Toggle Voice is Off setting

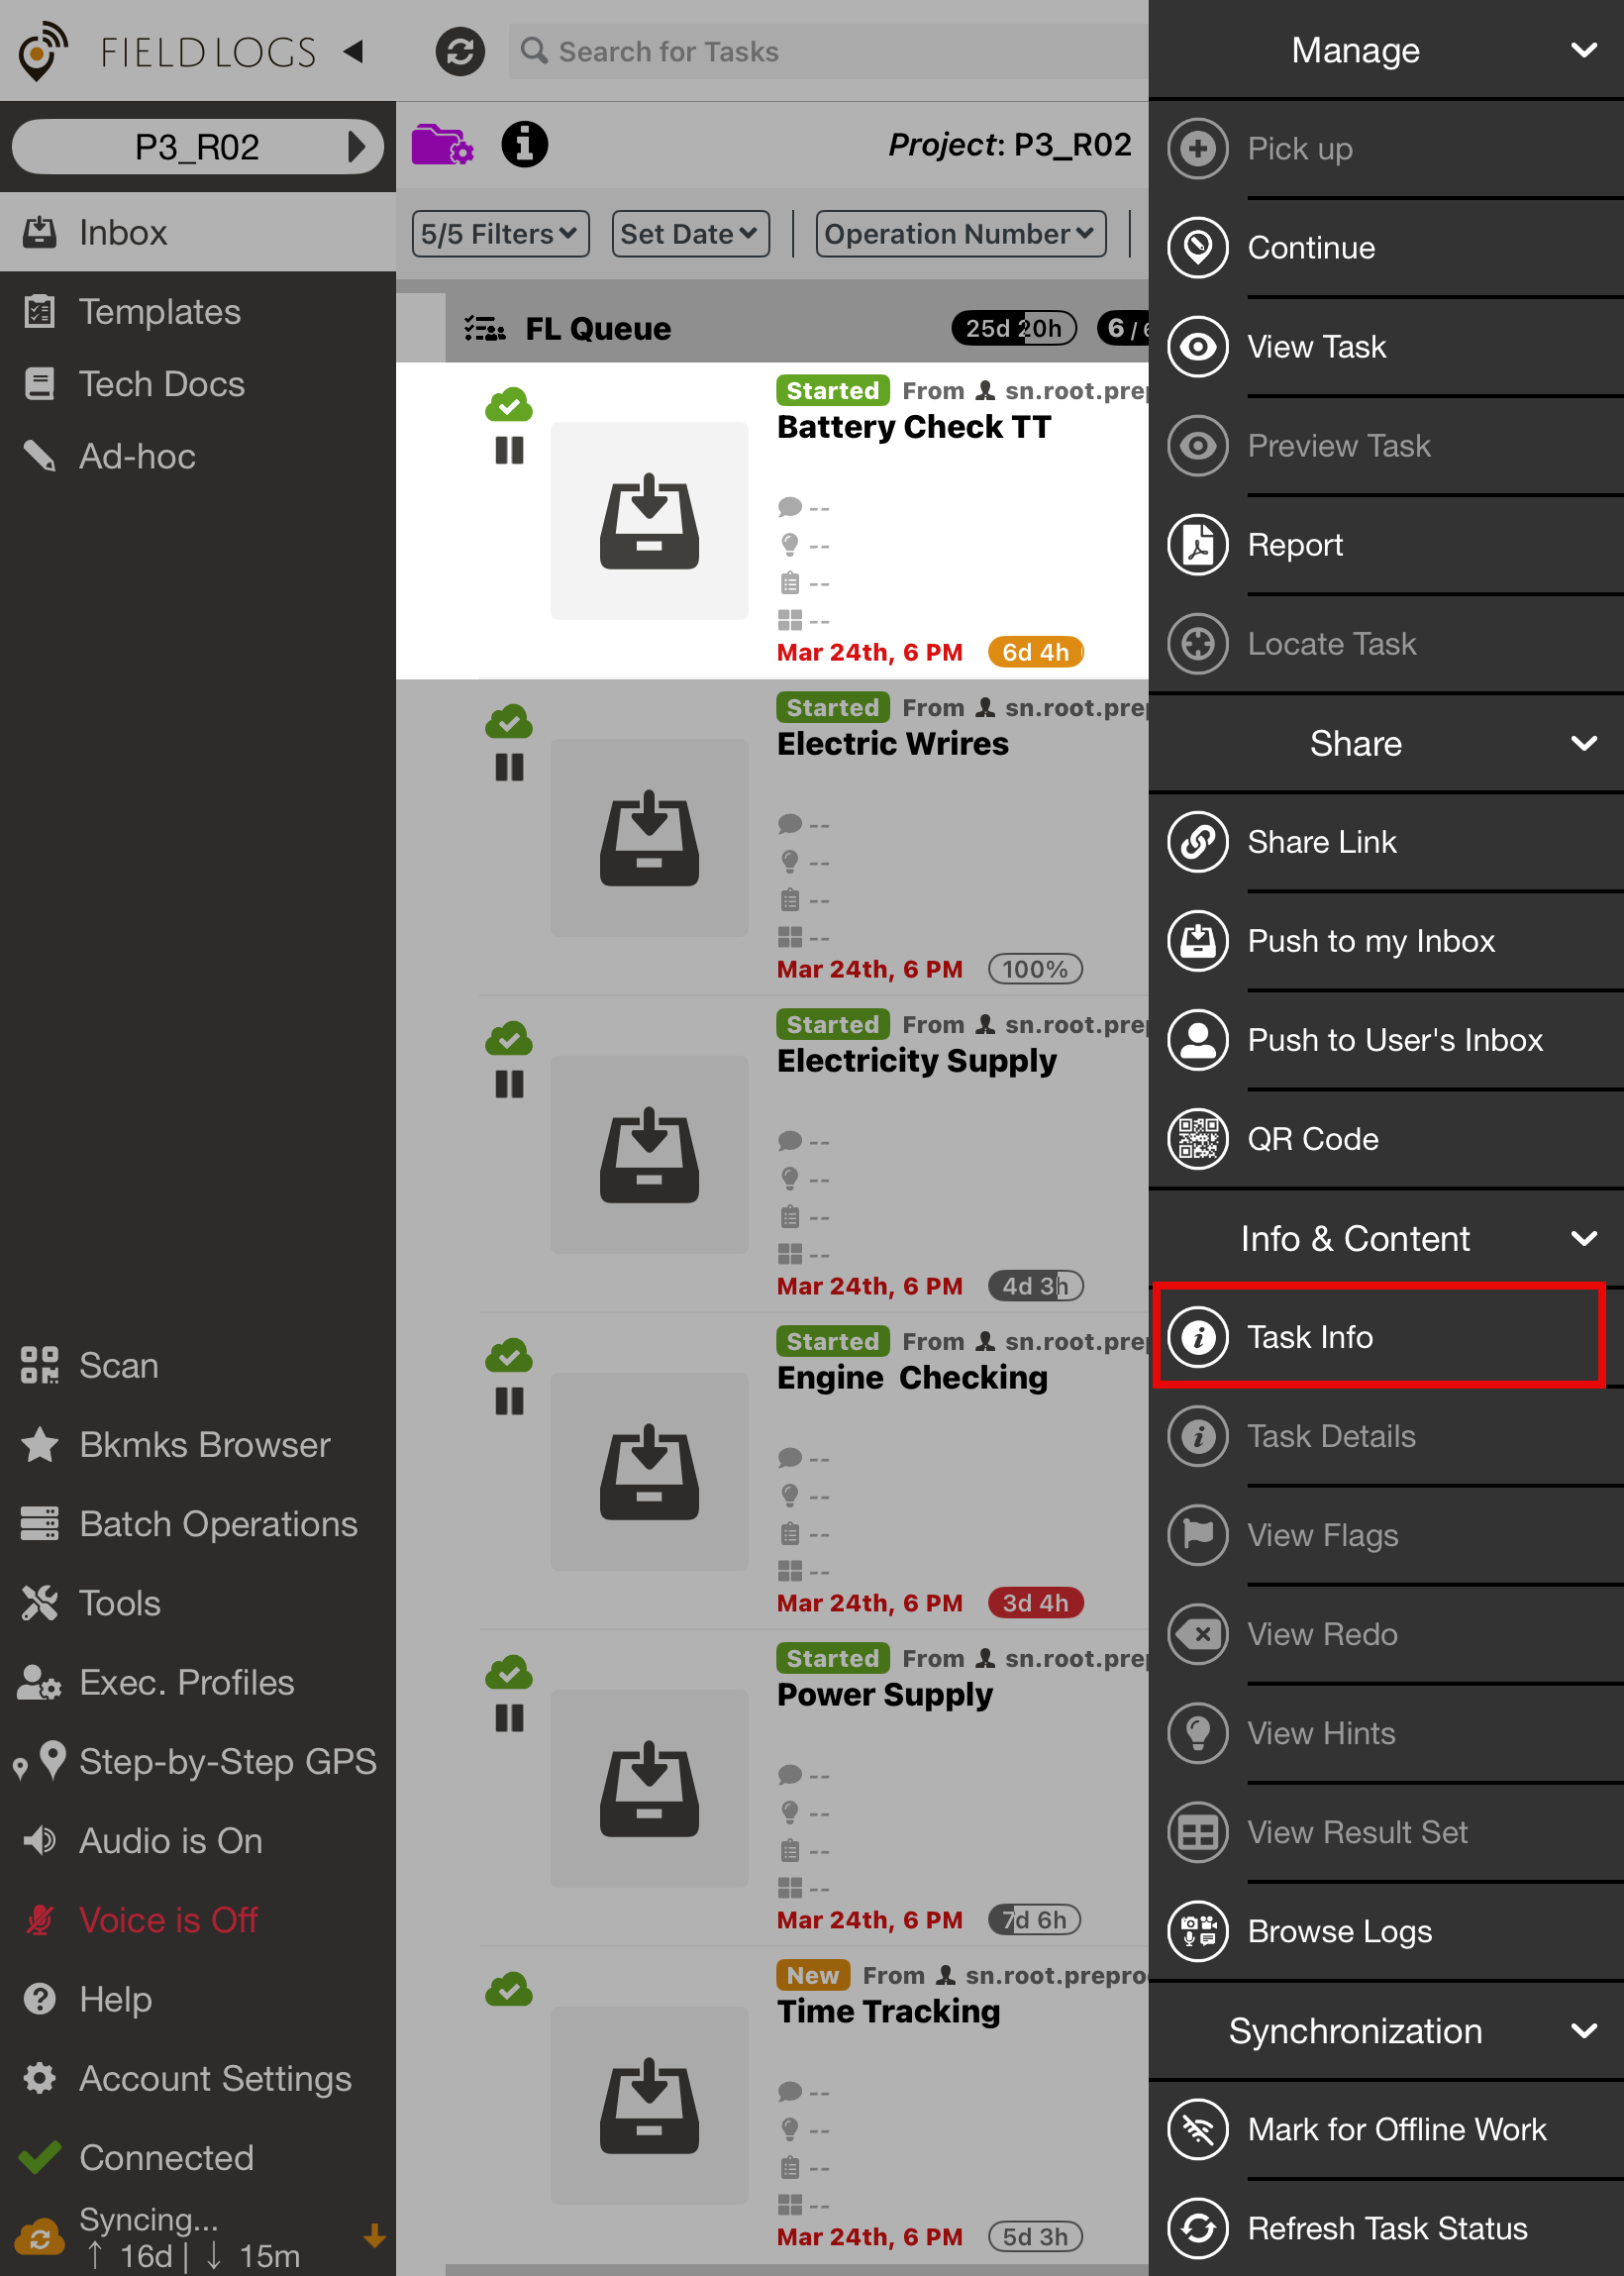(168, 1919)
